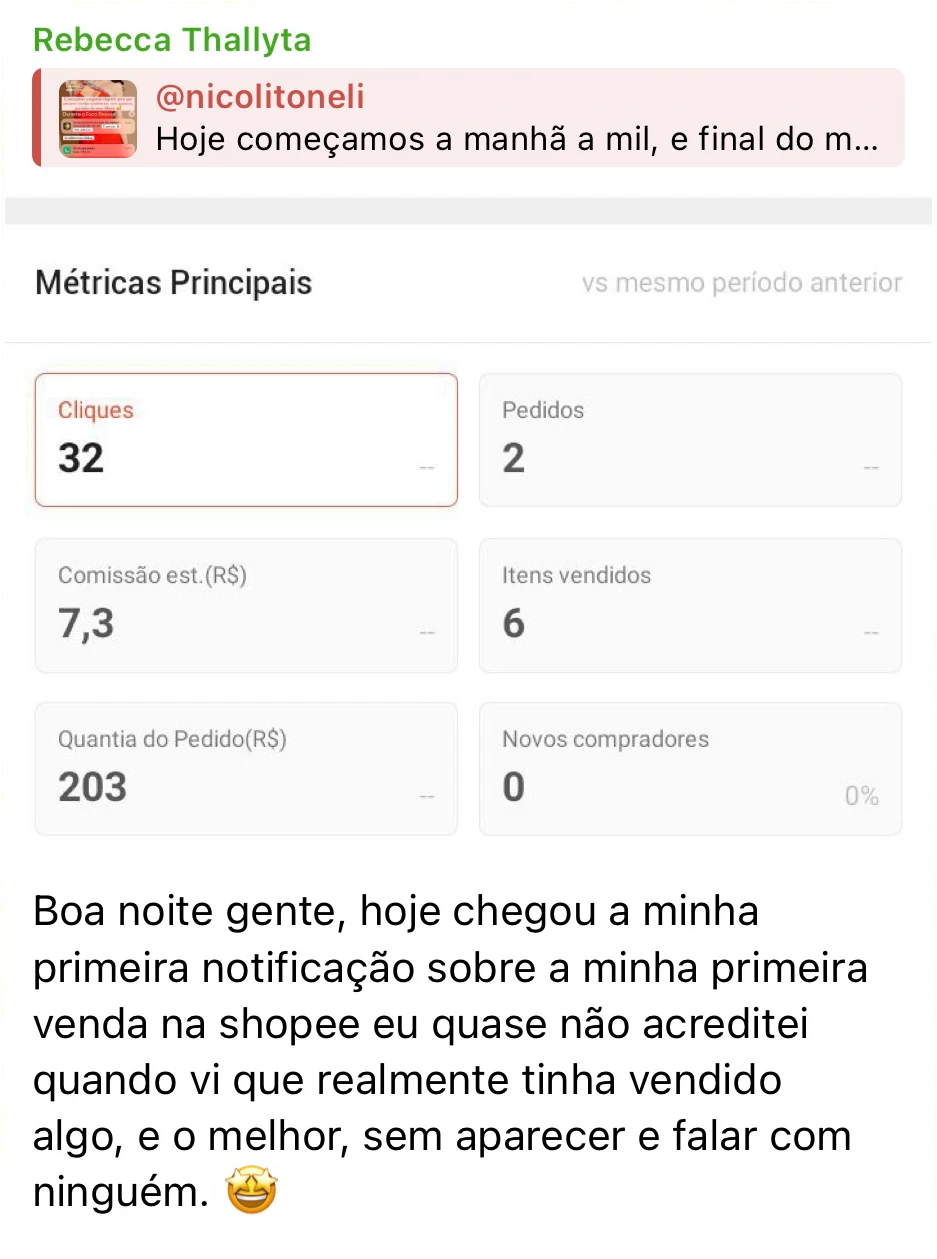Click the 203 order amount value
Image resolution: width=937 pixels, height=1259 pixels.
pyautogui.click(x=93, y=787)
